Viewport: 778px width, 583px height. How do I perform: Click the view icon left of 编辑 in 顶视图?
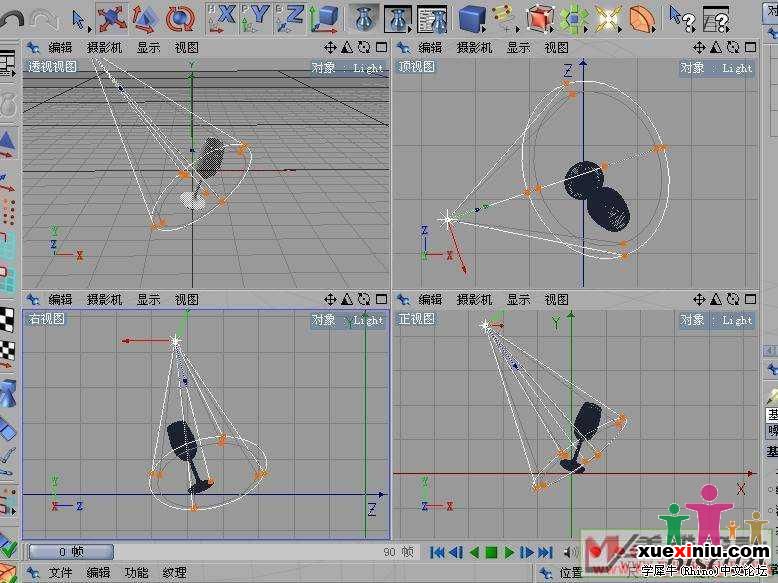pyautogui.click(x=403, y=48)
